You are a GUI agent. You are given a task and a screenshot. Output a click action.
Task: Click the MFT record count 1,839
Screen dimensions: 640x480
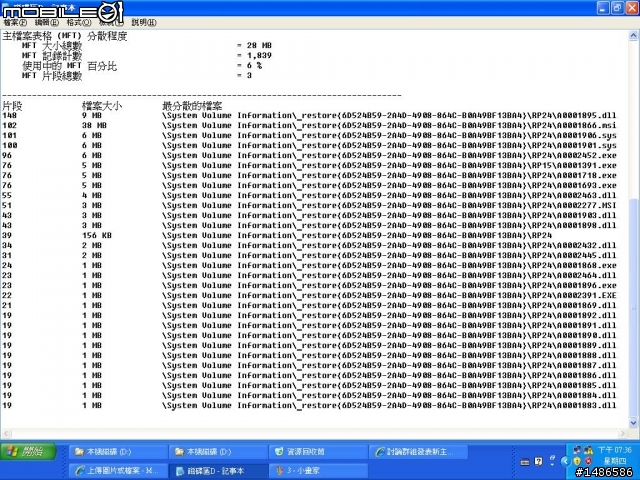(259, 56)
